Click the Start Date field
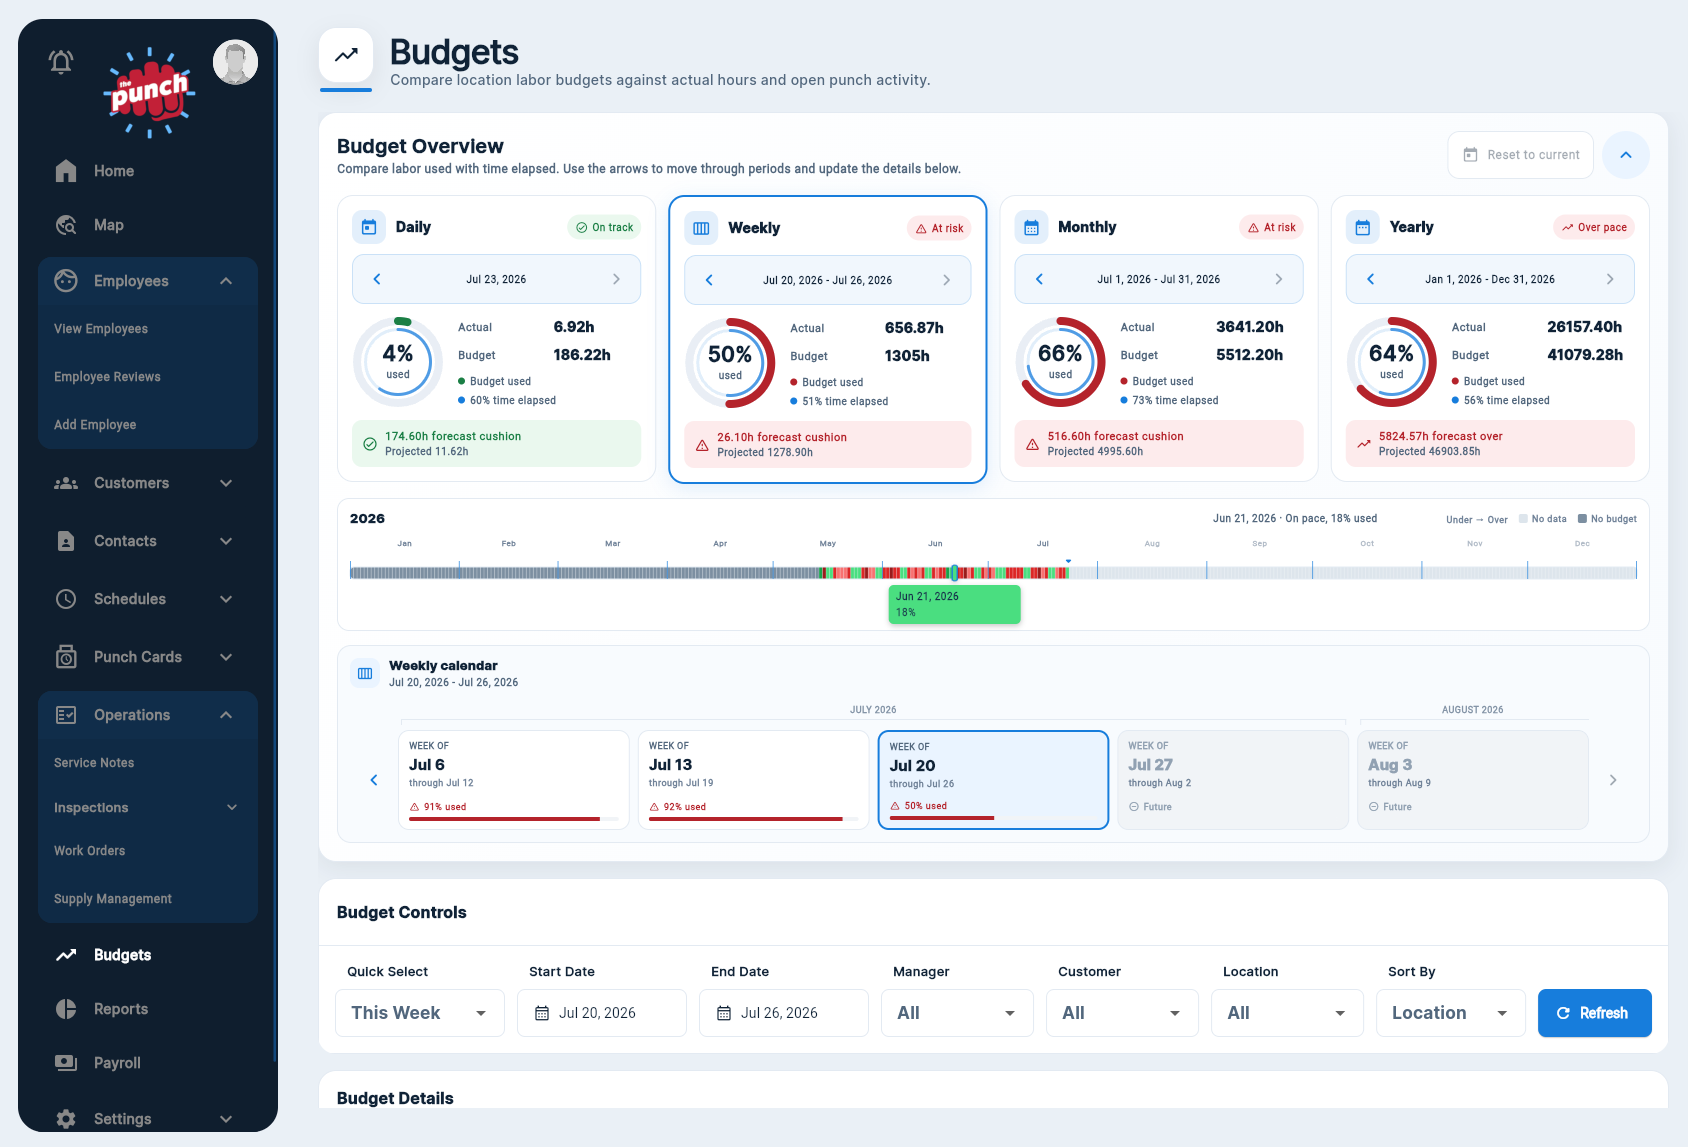This screenshot has height=1147, width=1688. [x=602, y=1013]
